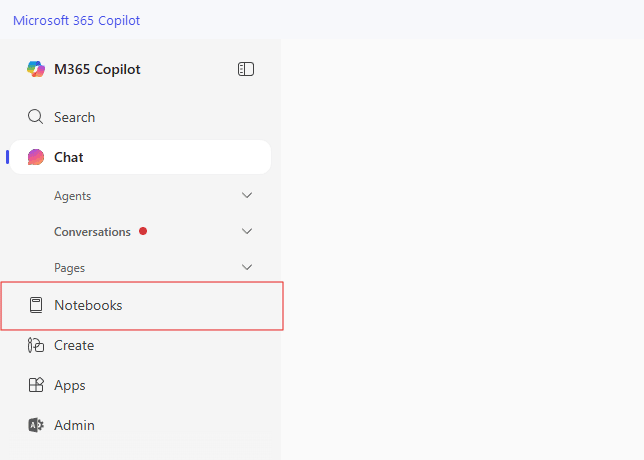
Task: Click the red Conversations notification dot
Action: 143,231
